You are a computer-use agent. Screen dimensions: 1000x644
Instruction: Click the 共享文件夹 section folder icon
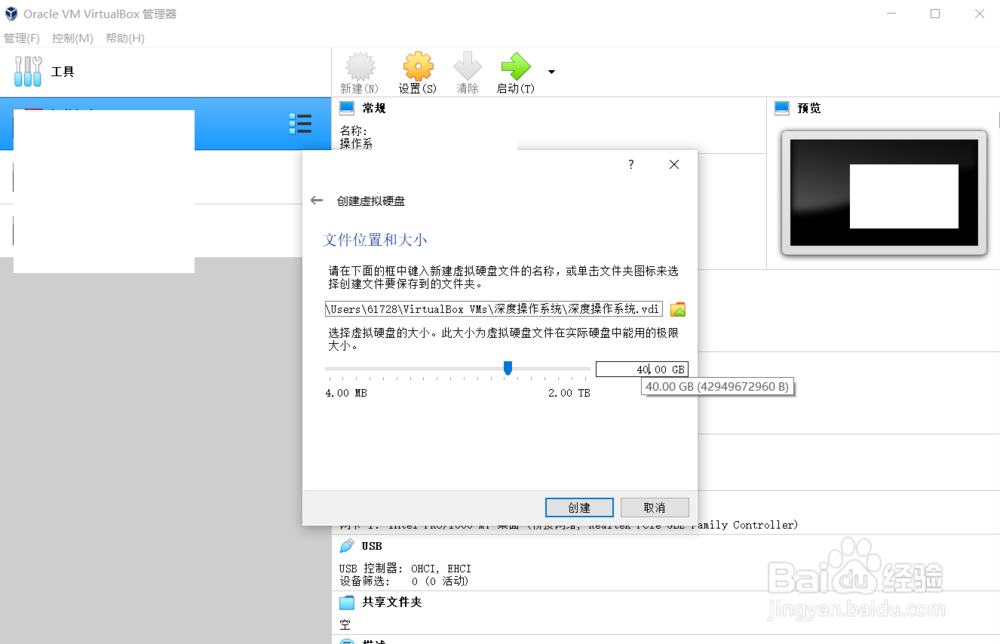click(x=347, y=602)
